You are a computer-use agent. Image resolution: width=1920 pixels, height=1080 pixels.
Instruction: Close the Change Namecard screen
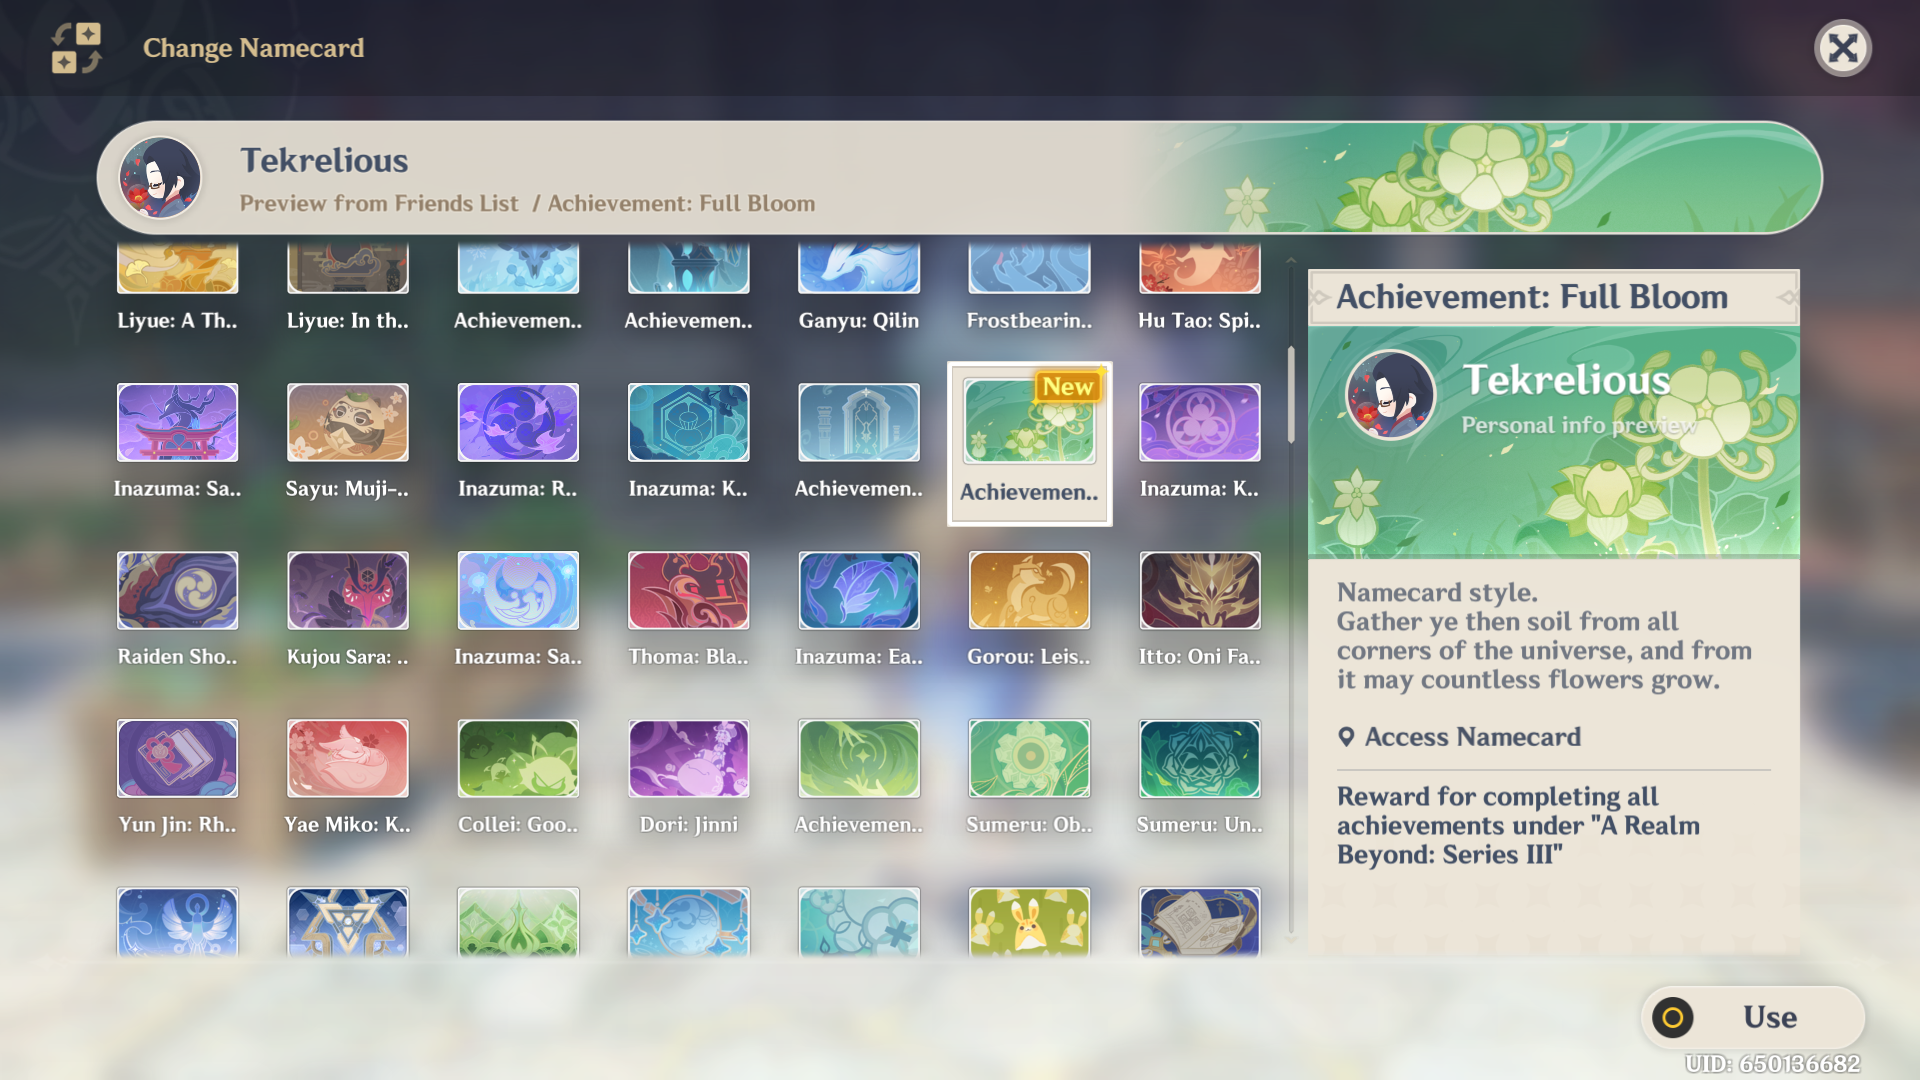(1842, 48)
